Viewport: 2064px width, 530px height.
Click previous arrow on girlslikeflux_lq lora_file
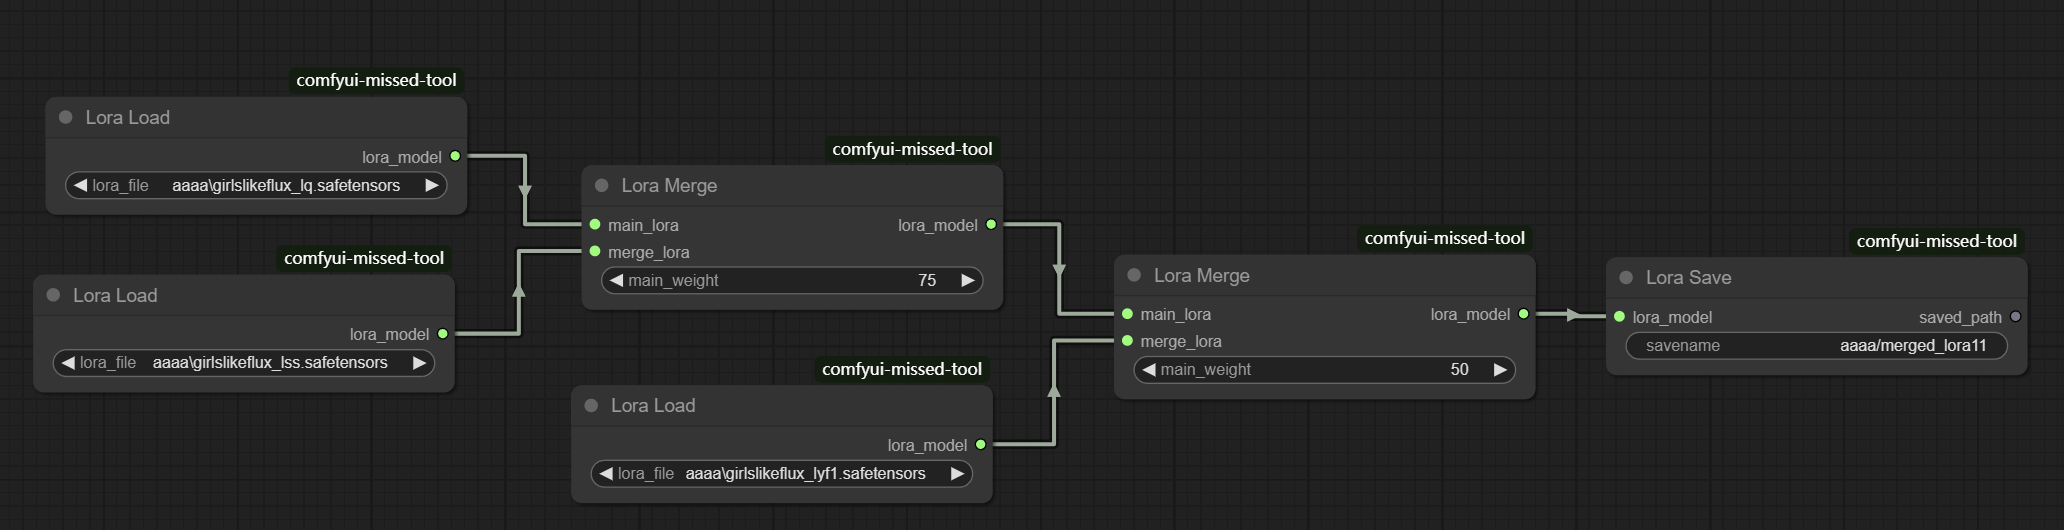[x=80, y=185]
